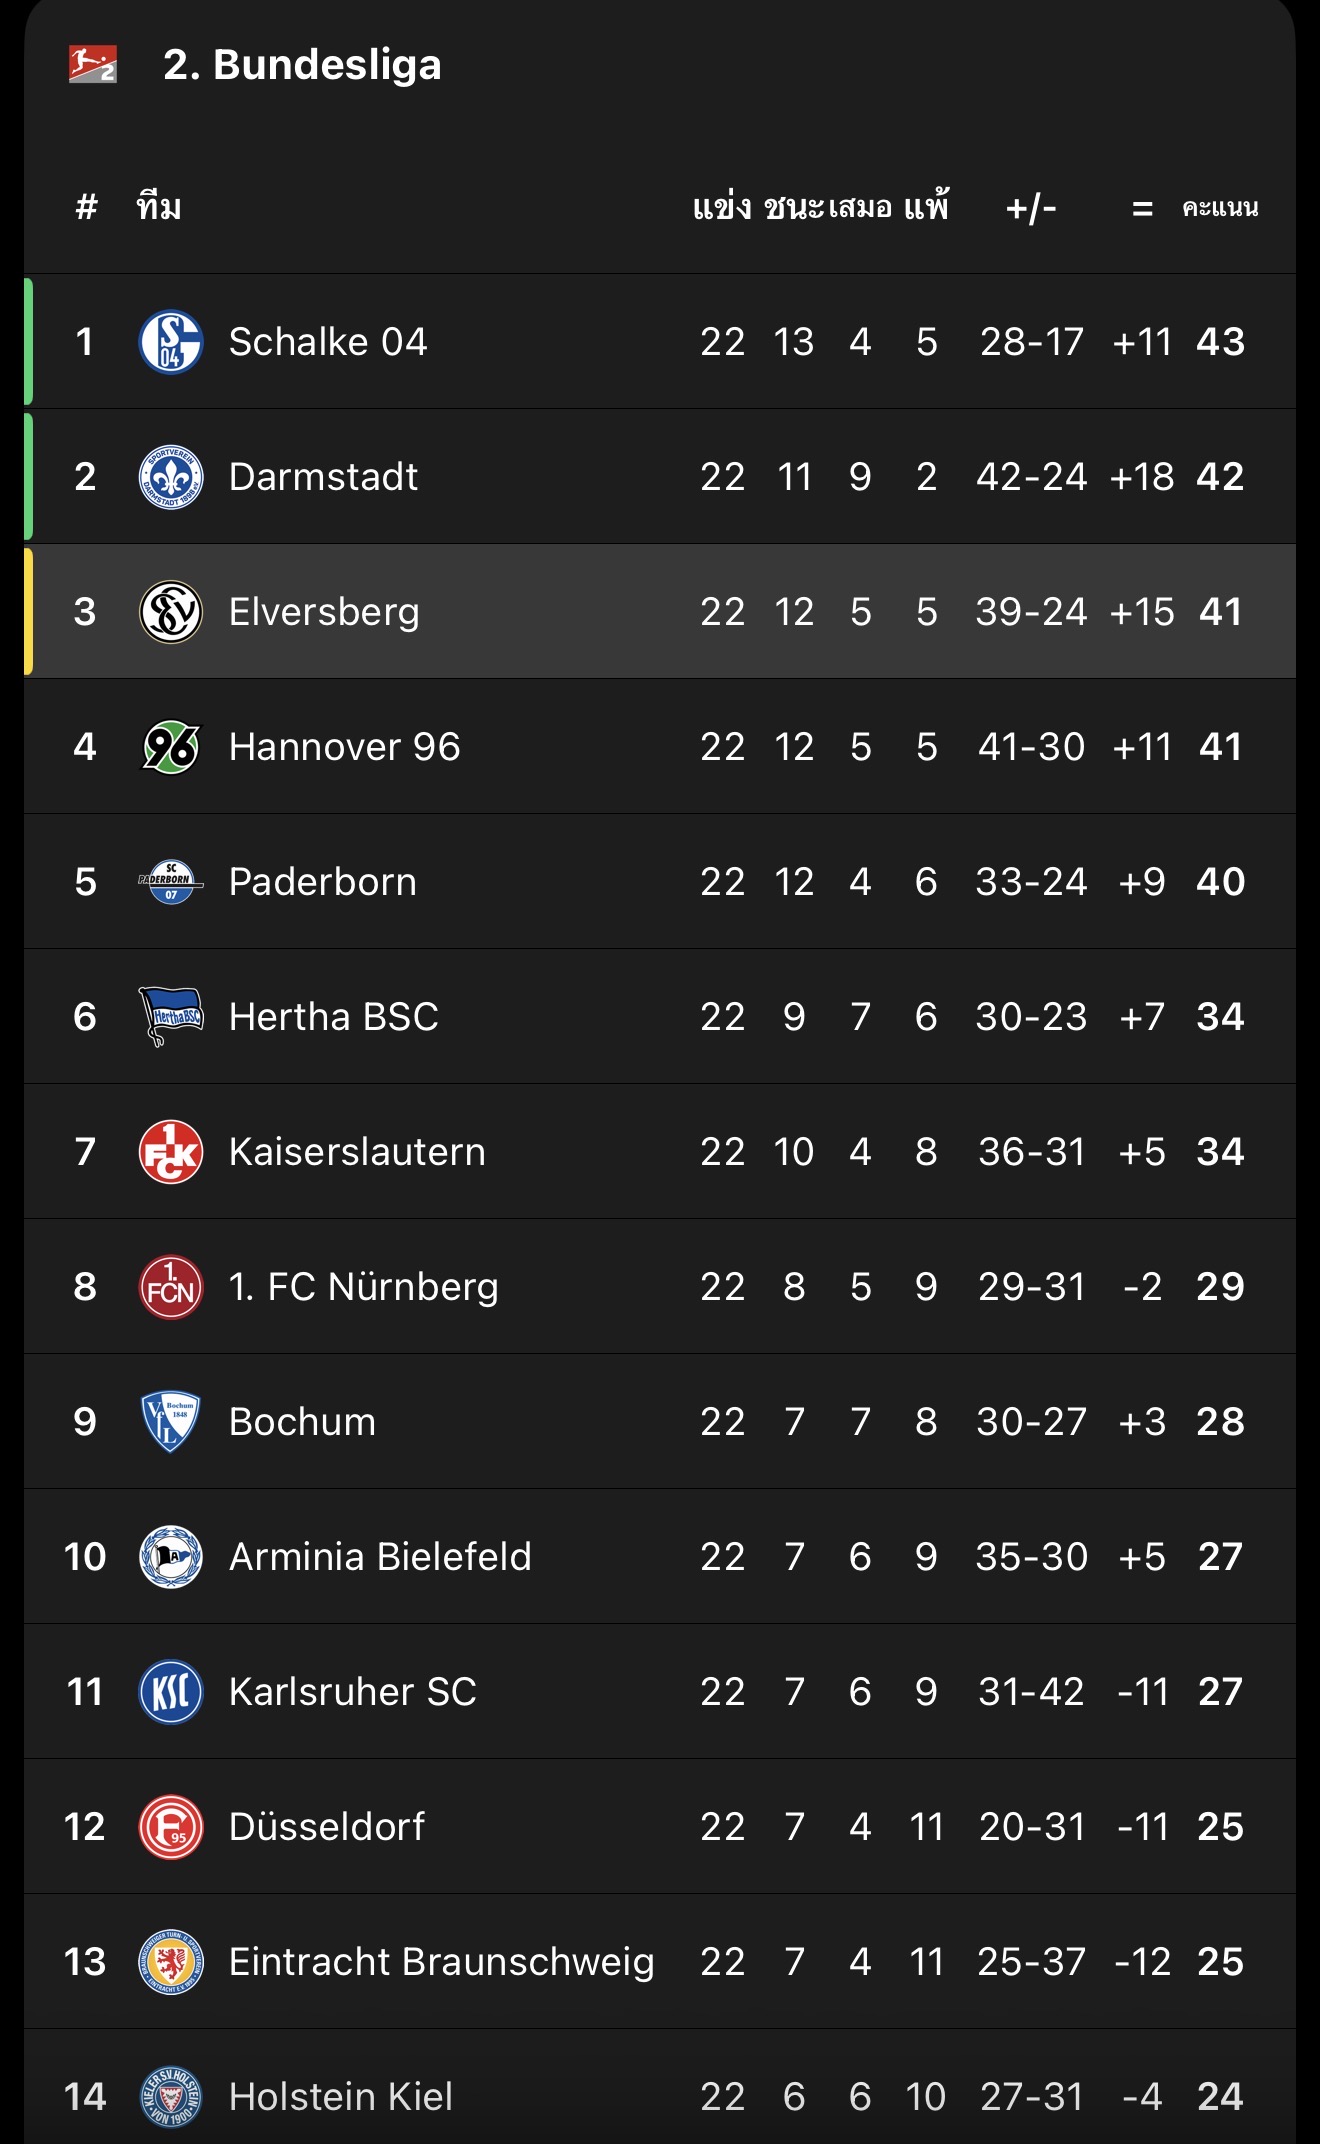The height and width of the screenshot is (2144, 1320).
Task: Tap the Kaiserslautern FCK crest
Action: pyautogui.click(x=171, y=1152)
